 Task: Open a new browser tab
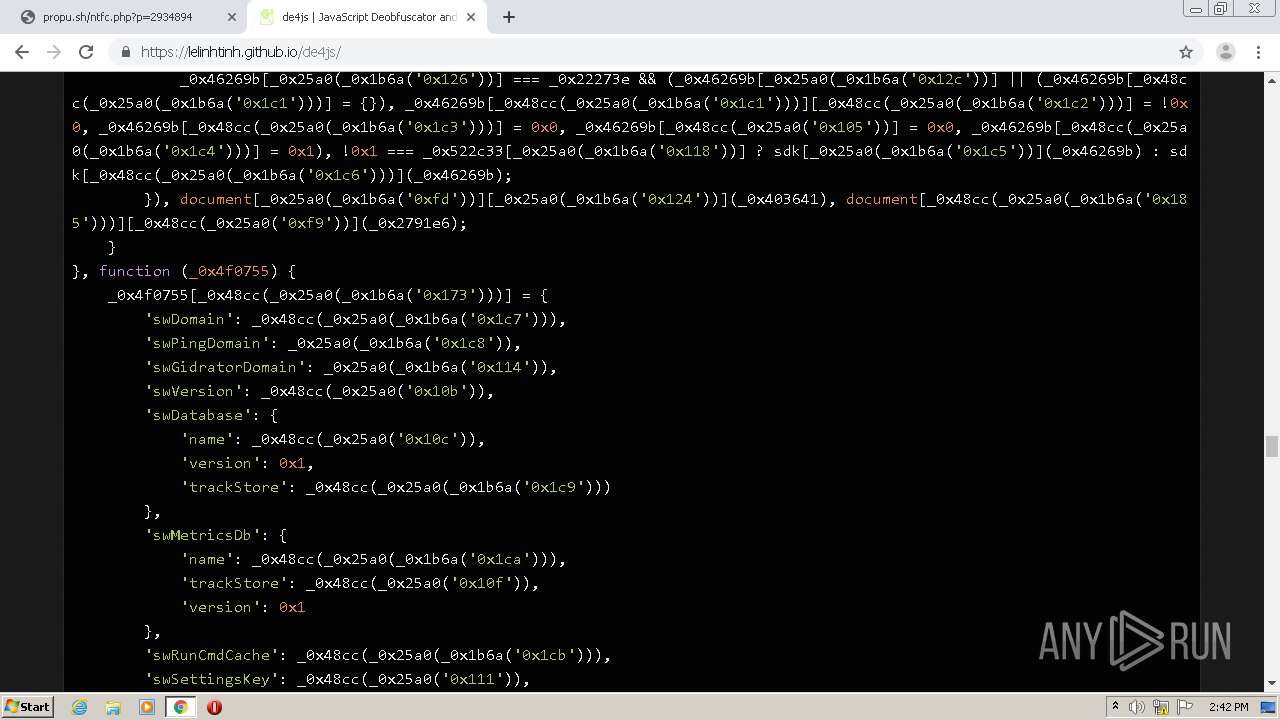pyautogui.click(x=508, y=17)
